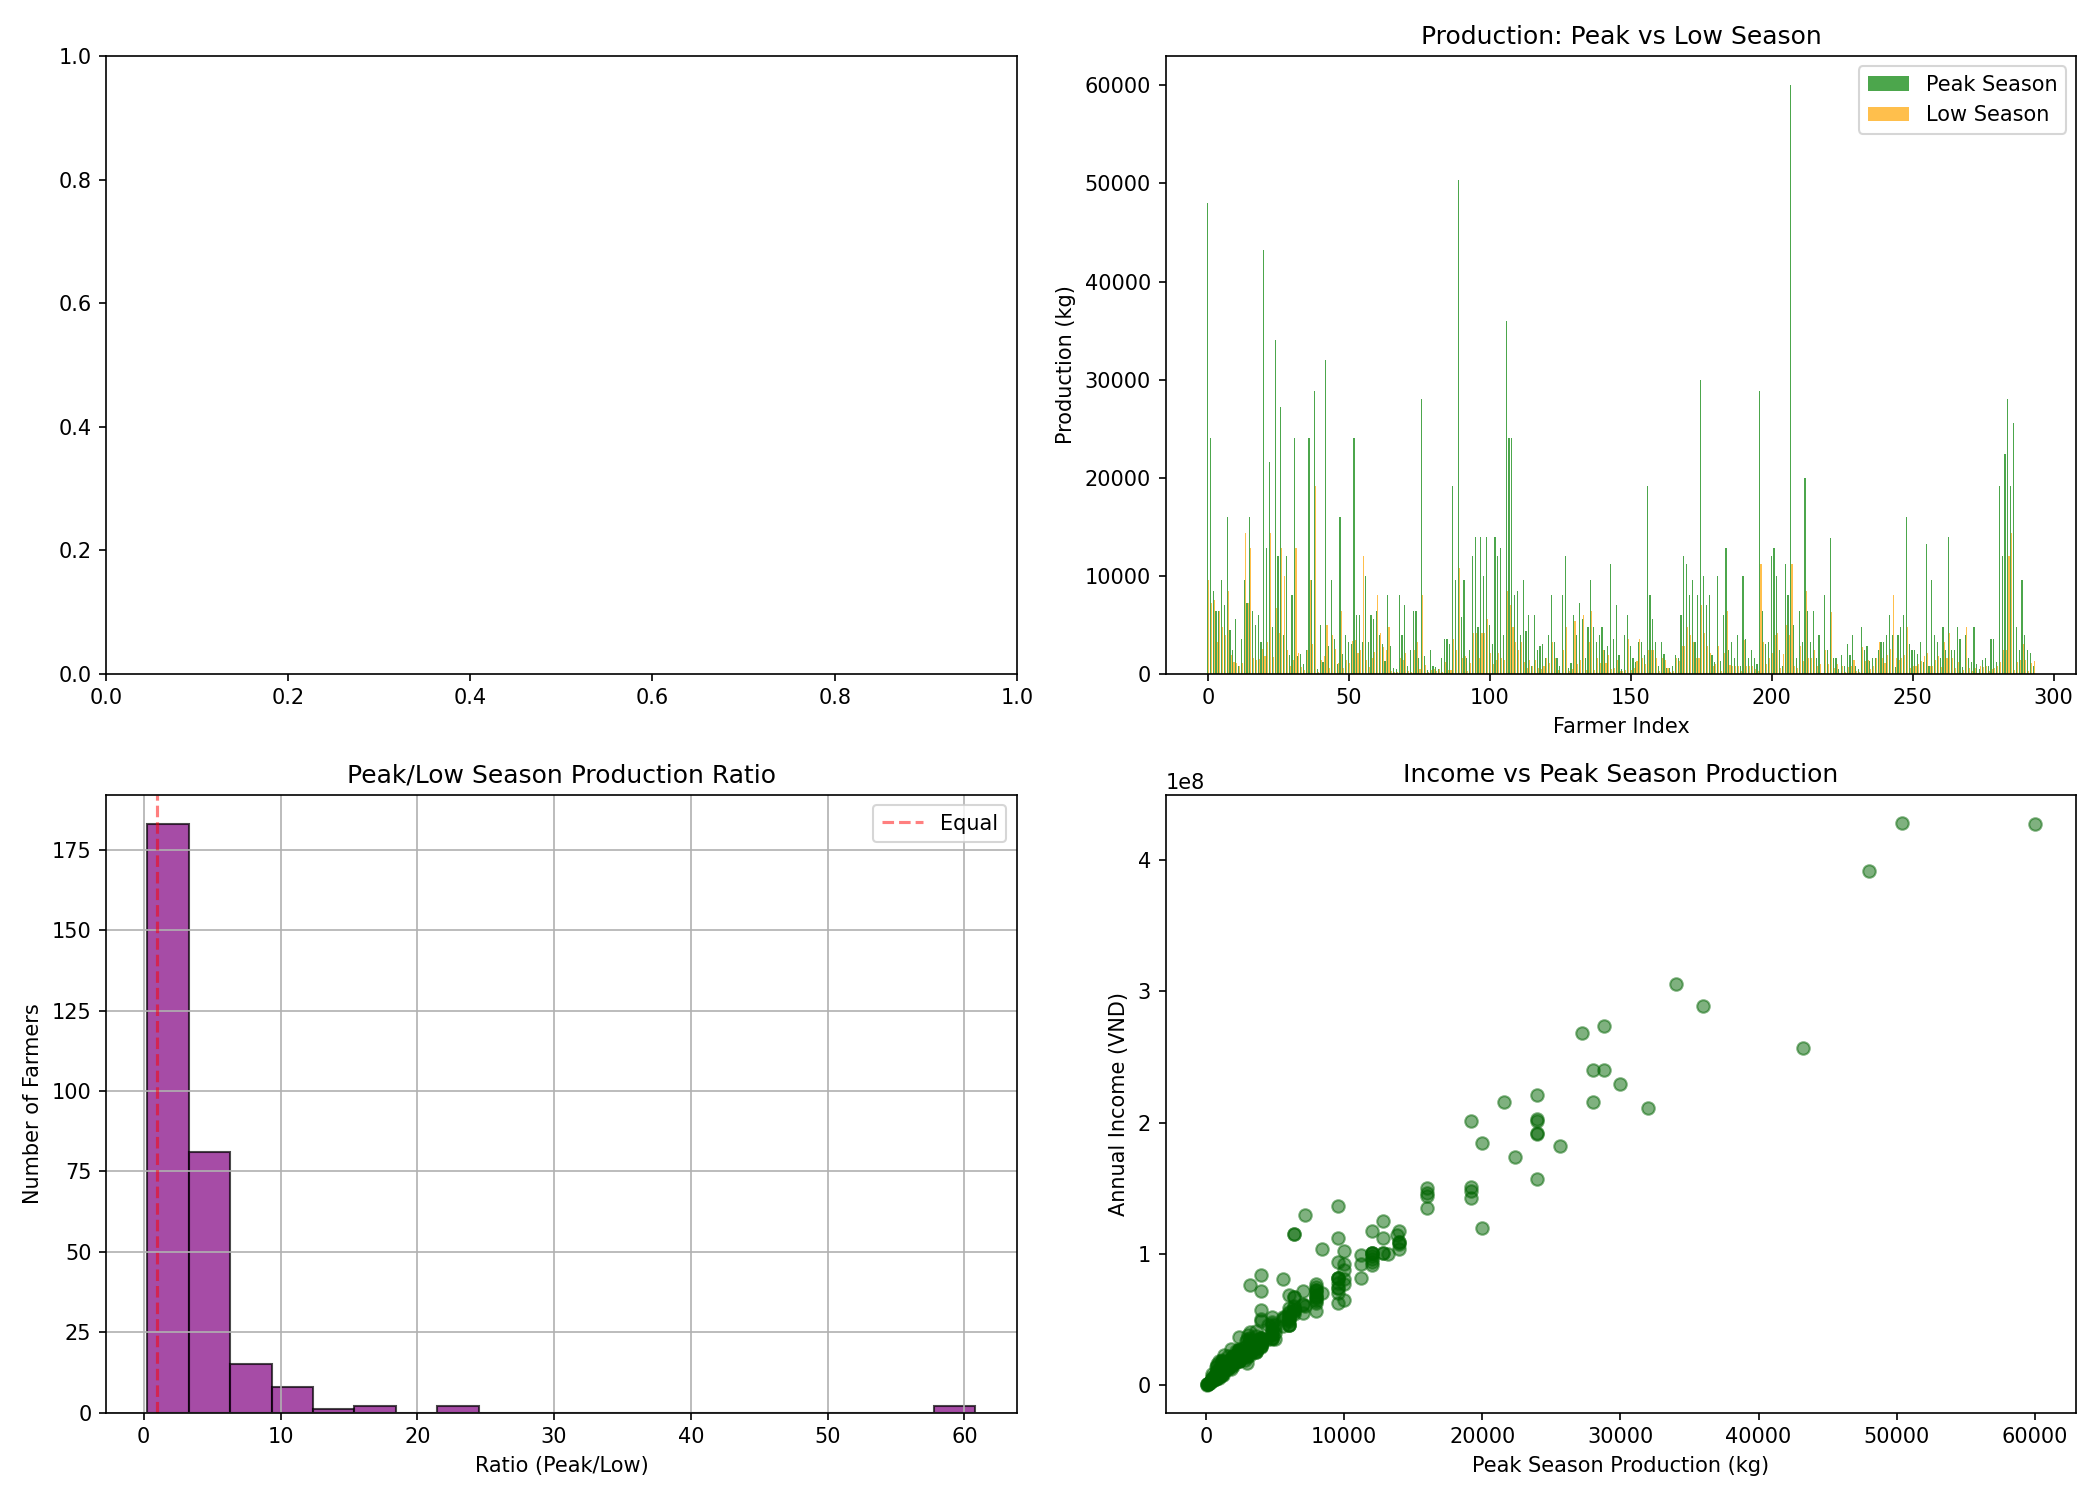The image size is (2100, 1500).
Task: Click the scatter point near 48000 kg
Action: pos(1869,871)
